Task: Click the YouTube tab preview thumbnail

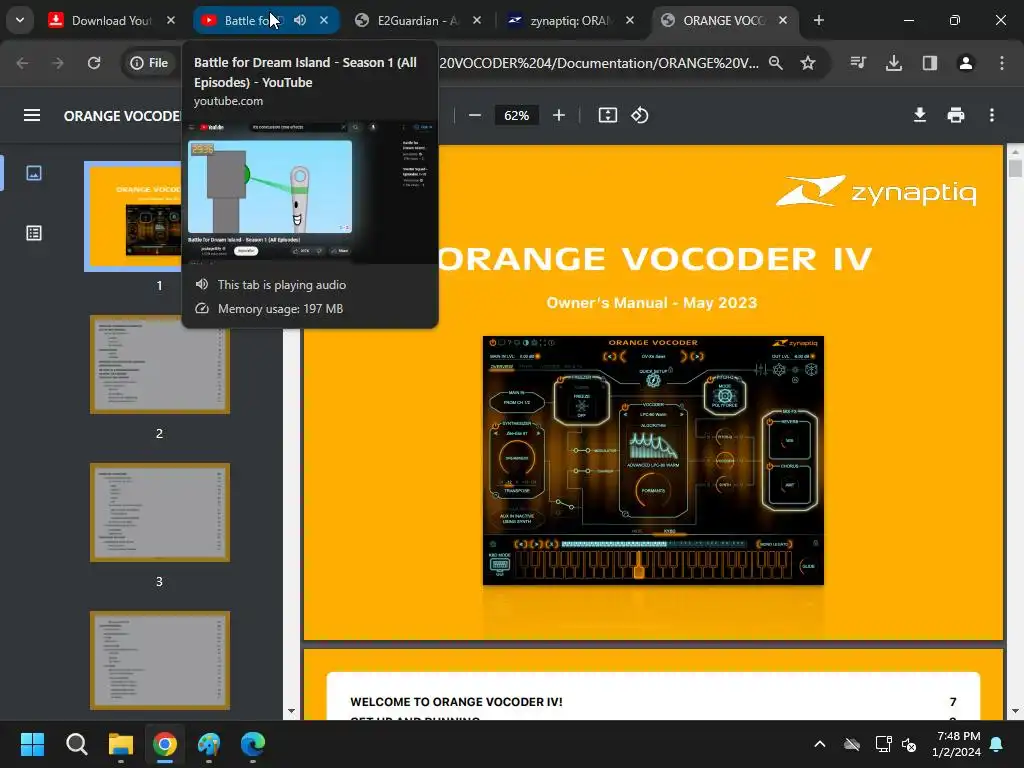Action: [x=310, y=192]
